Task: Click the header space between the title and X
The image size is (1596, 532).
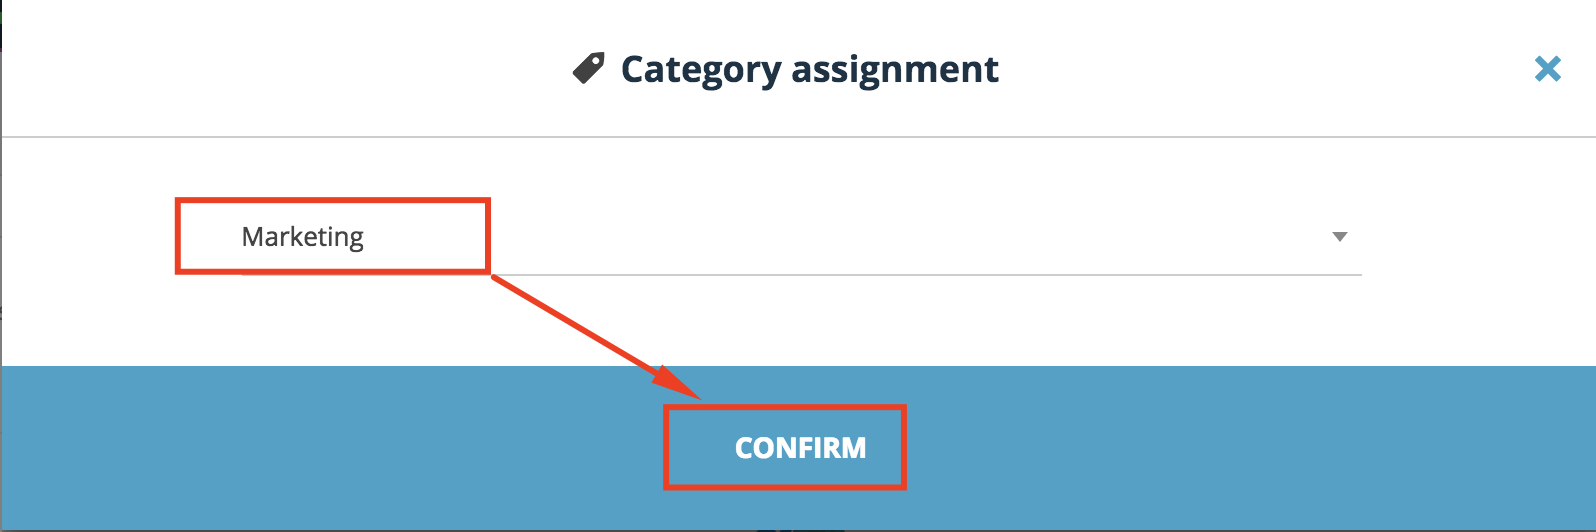Action: click(1265, 68)
